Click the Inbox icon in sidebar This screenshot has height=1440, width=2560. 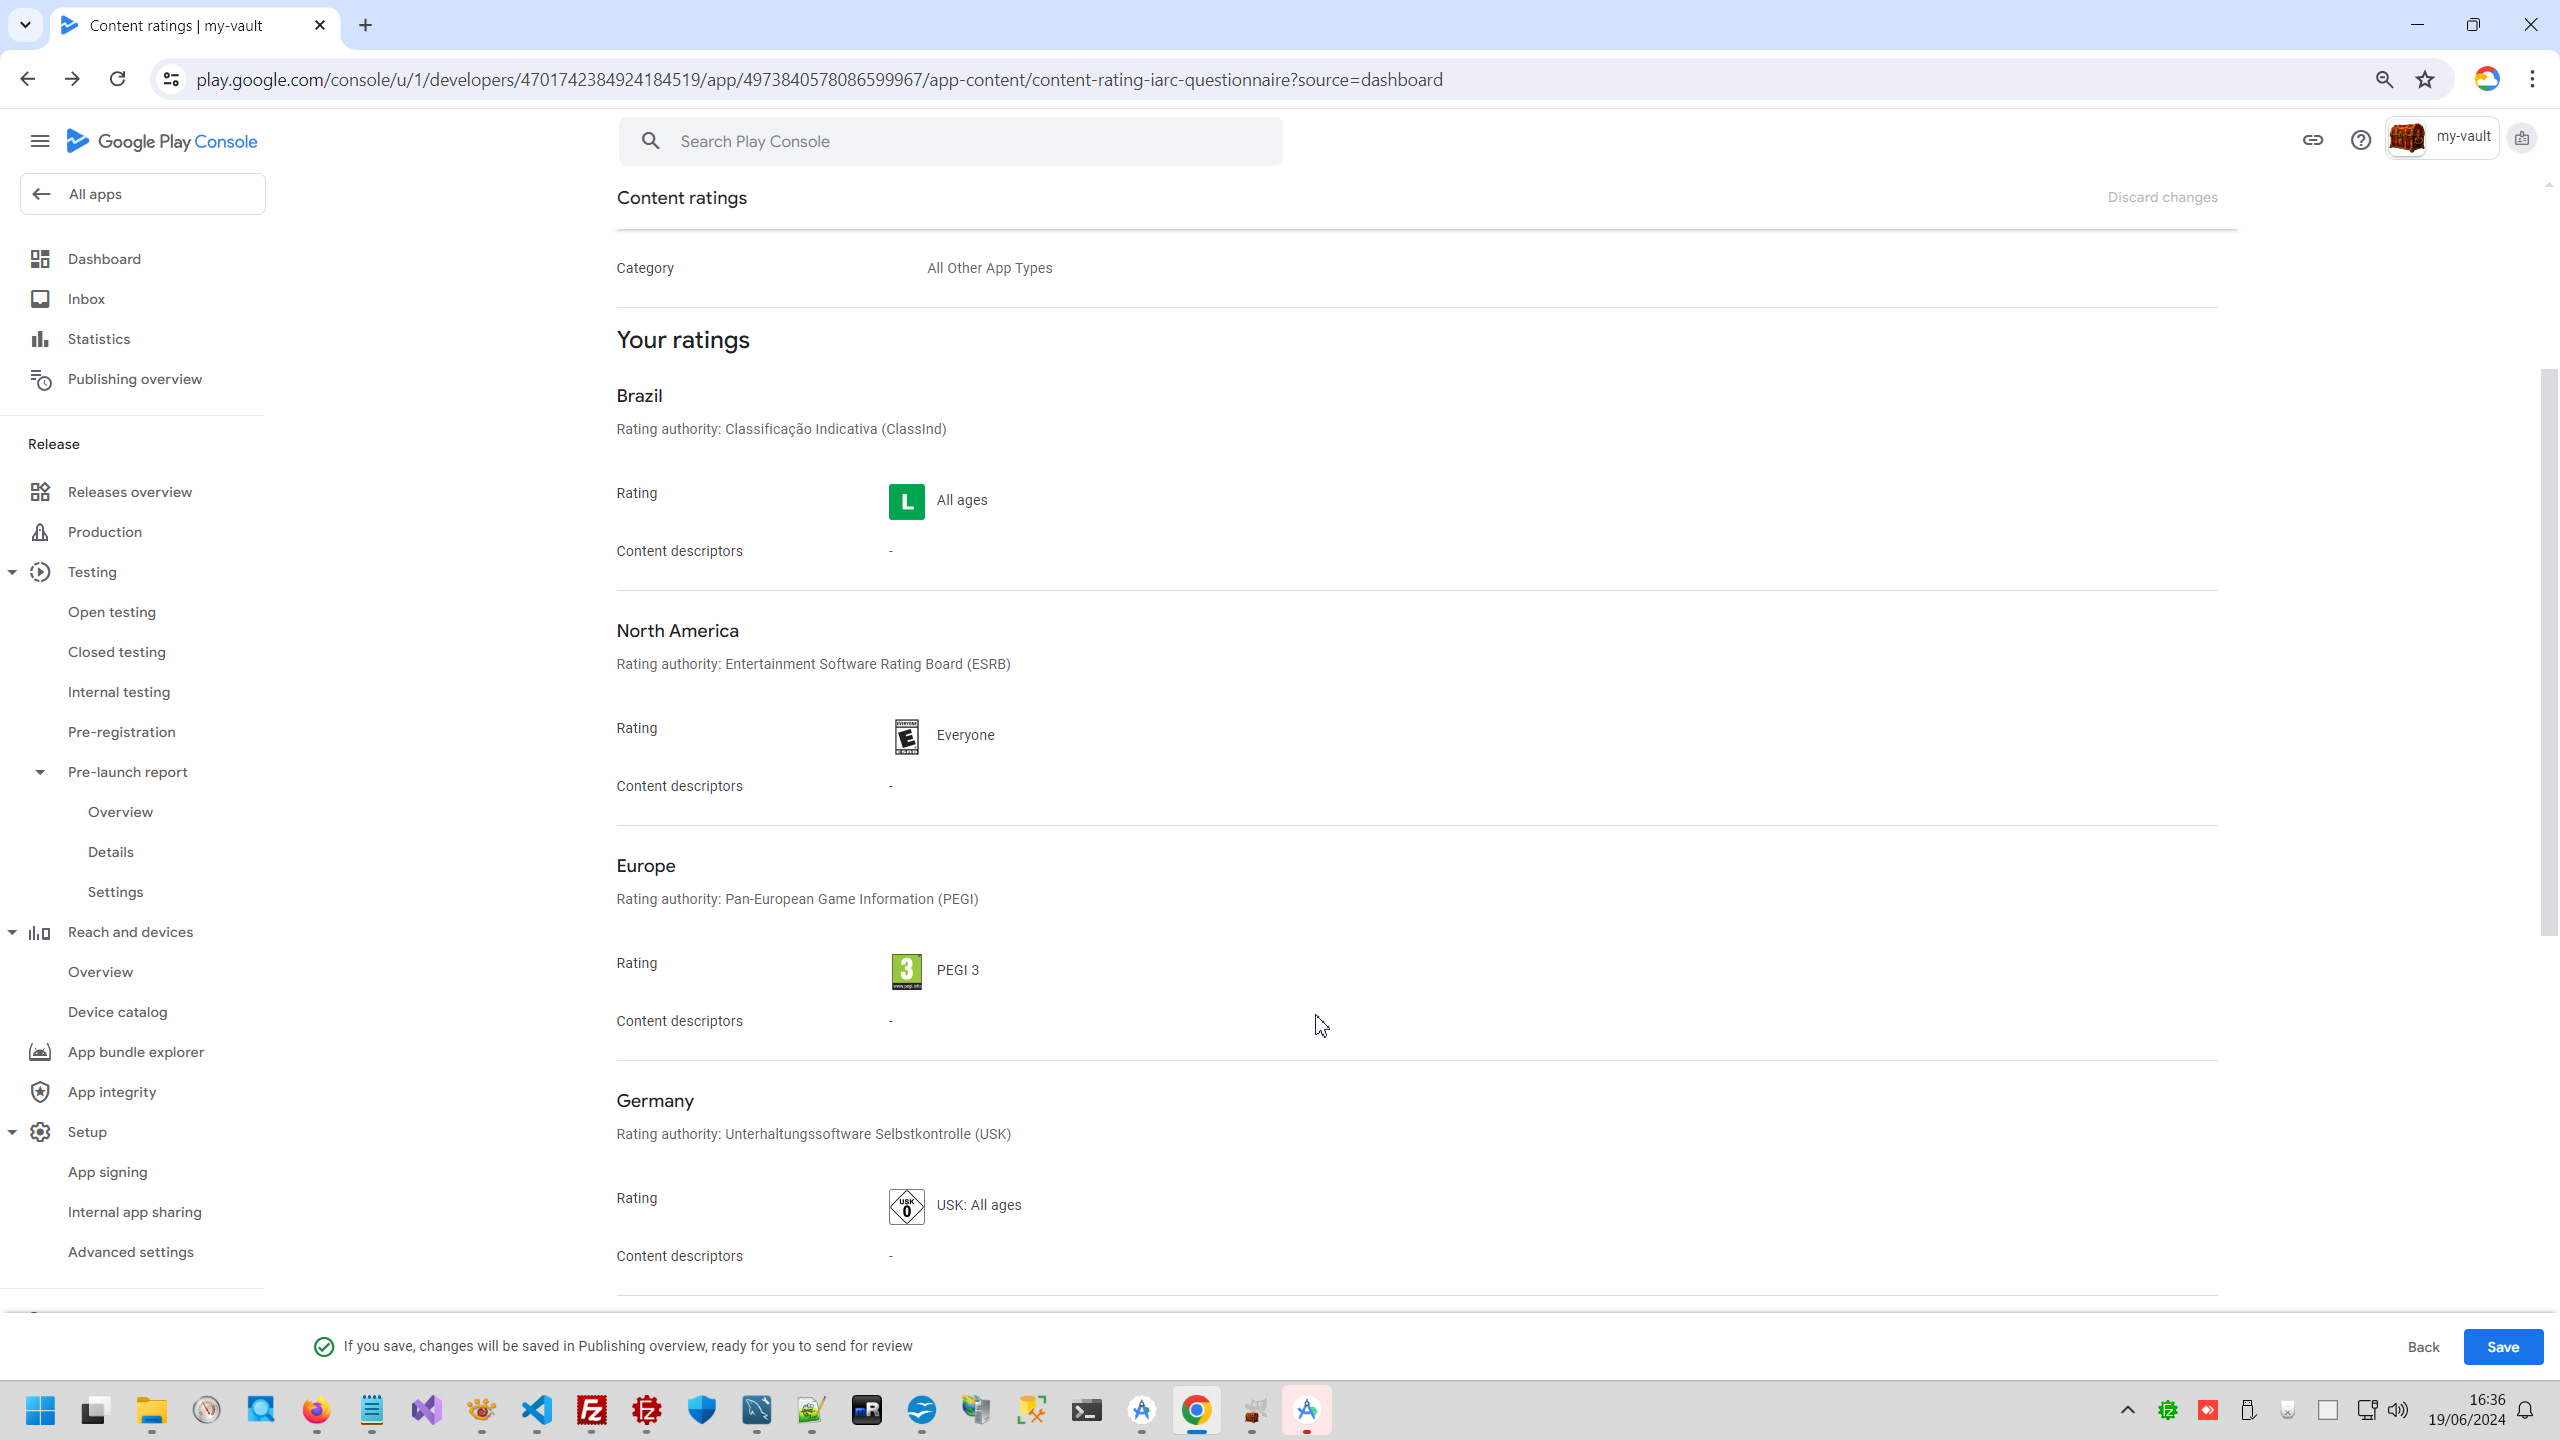(40, 299)
